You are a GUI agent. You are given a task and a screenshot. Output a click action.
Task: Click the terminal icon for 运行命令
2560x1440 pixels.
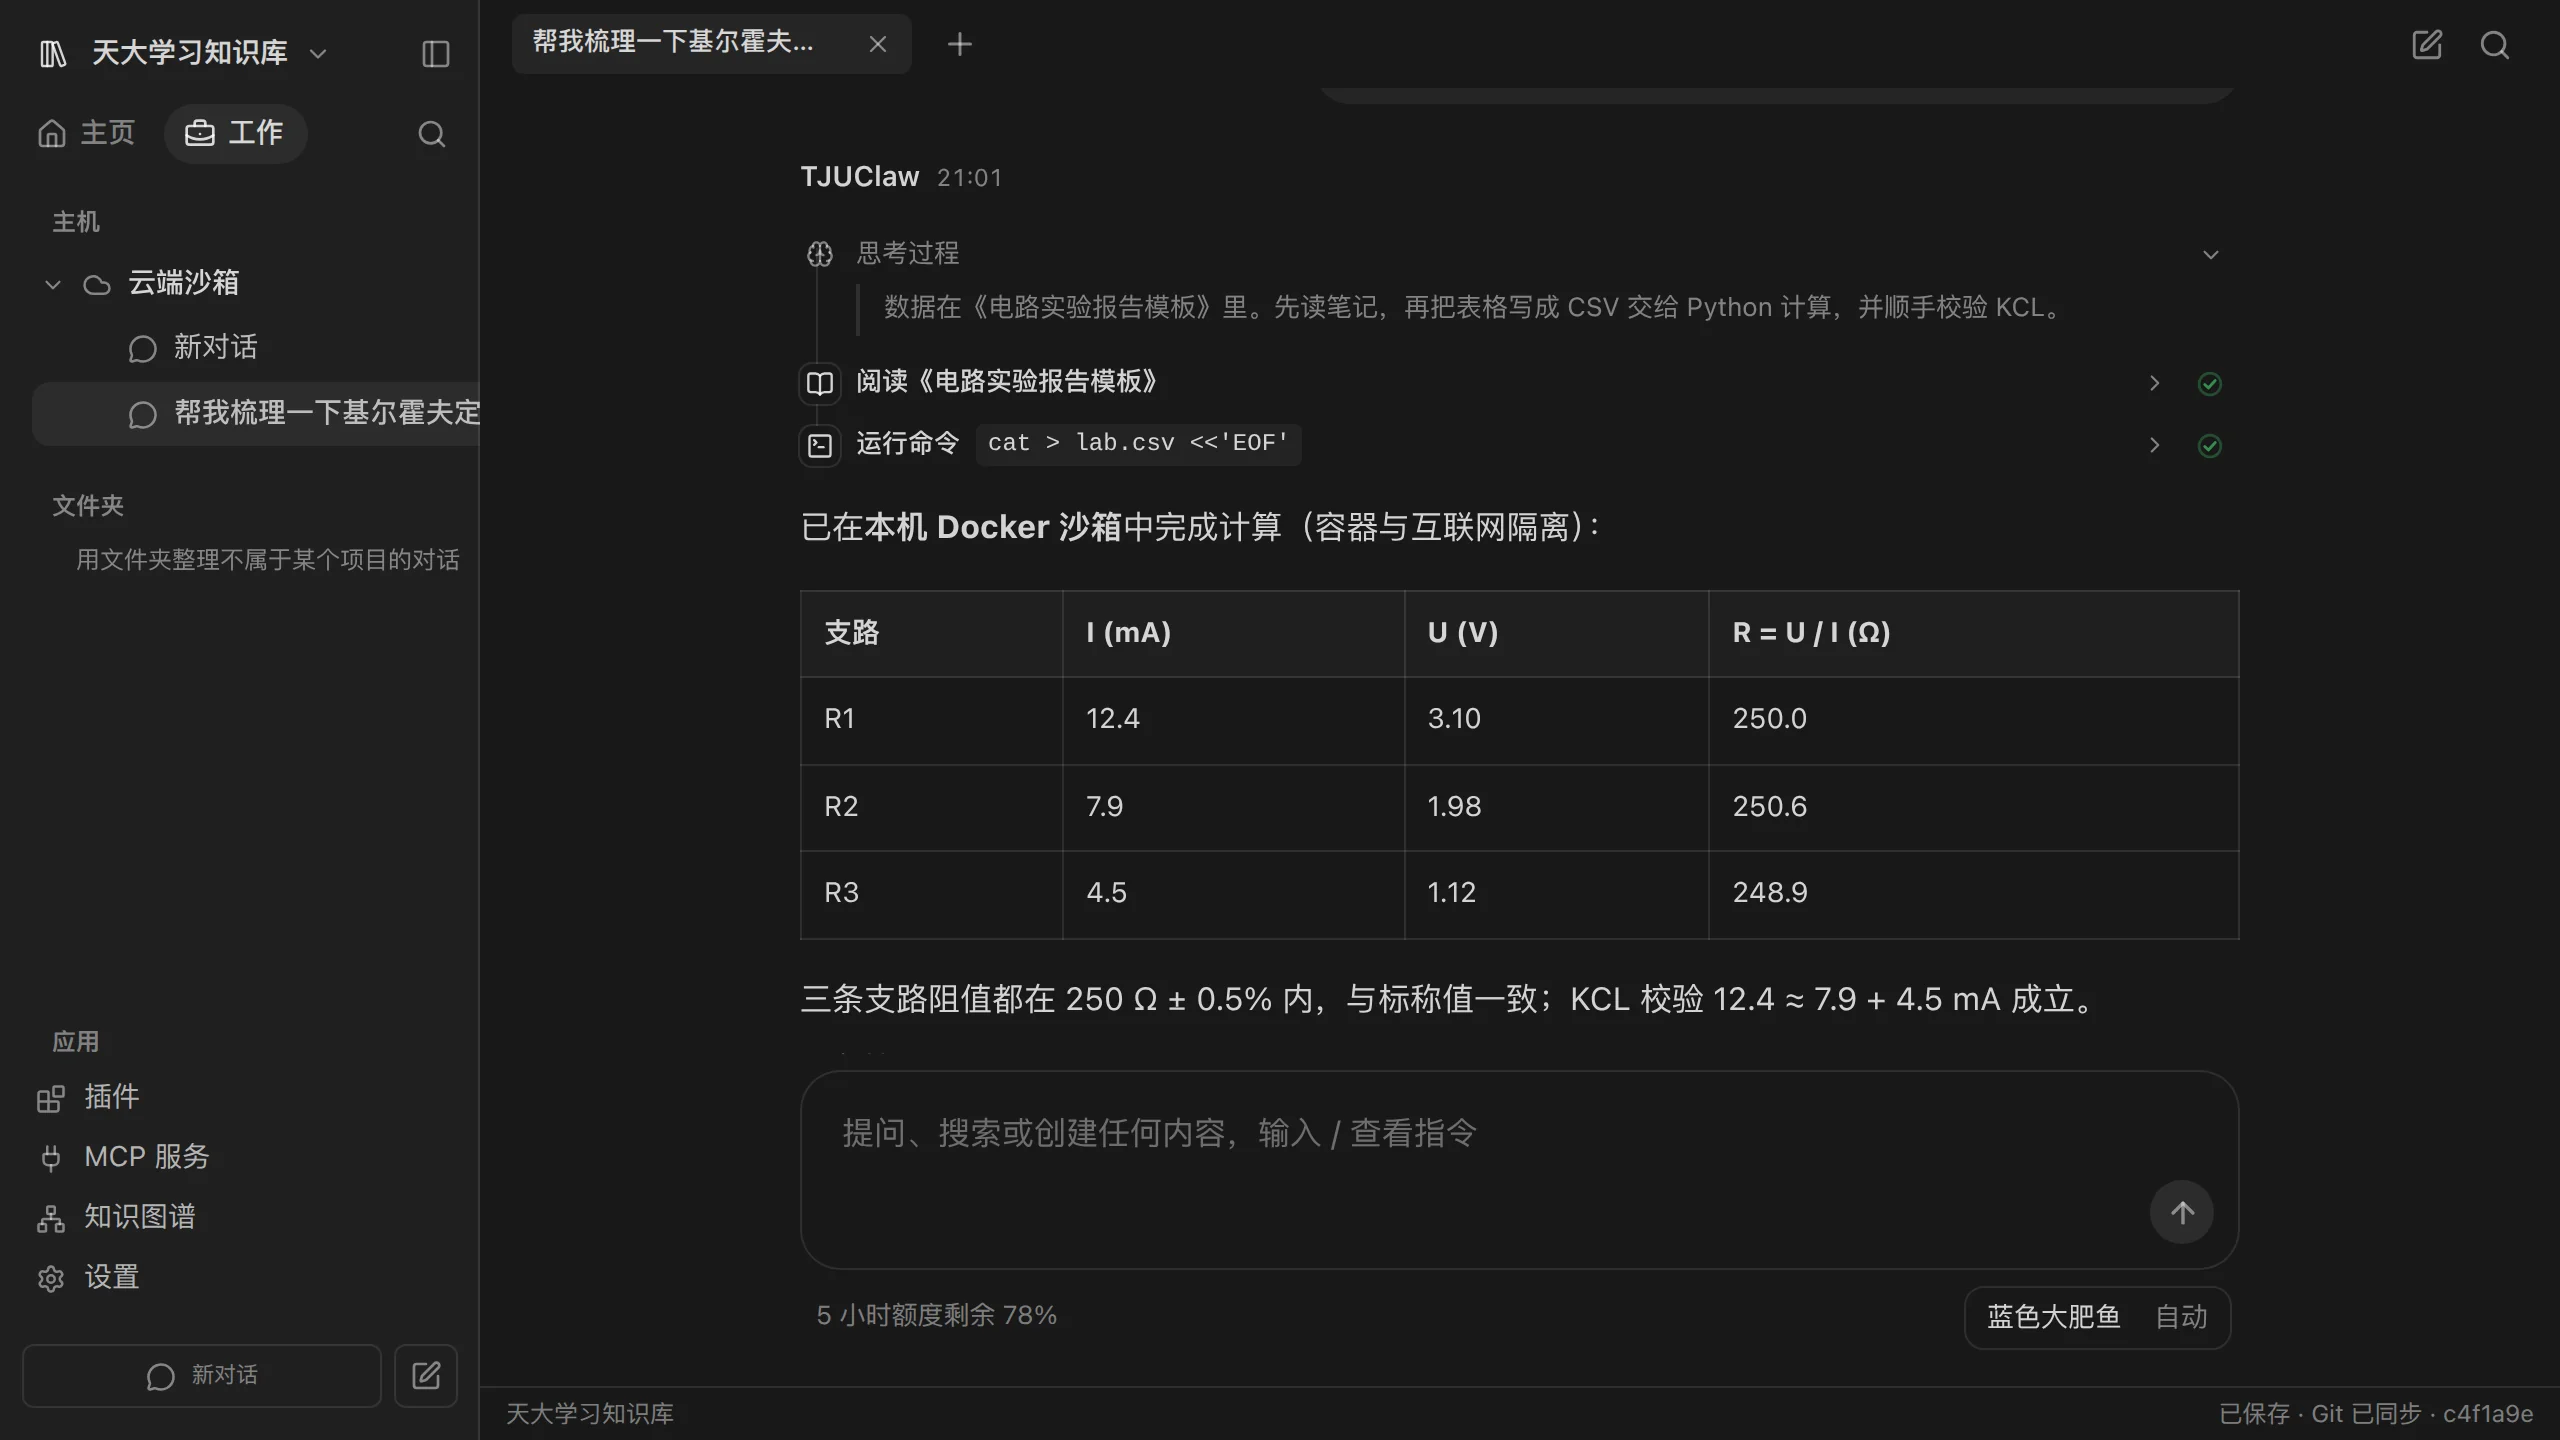pos(820,445)
